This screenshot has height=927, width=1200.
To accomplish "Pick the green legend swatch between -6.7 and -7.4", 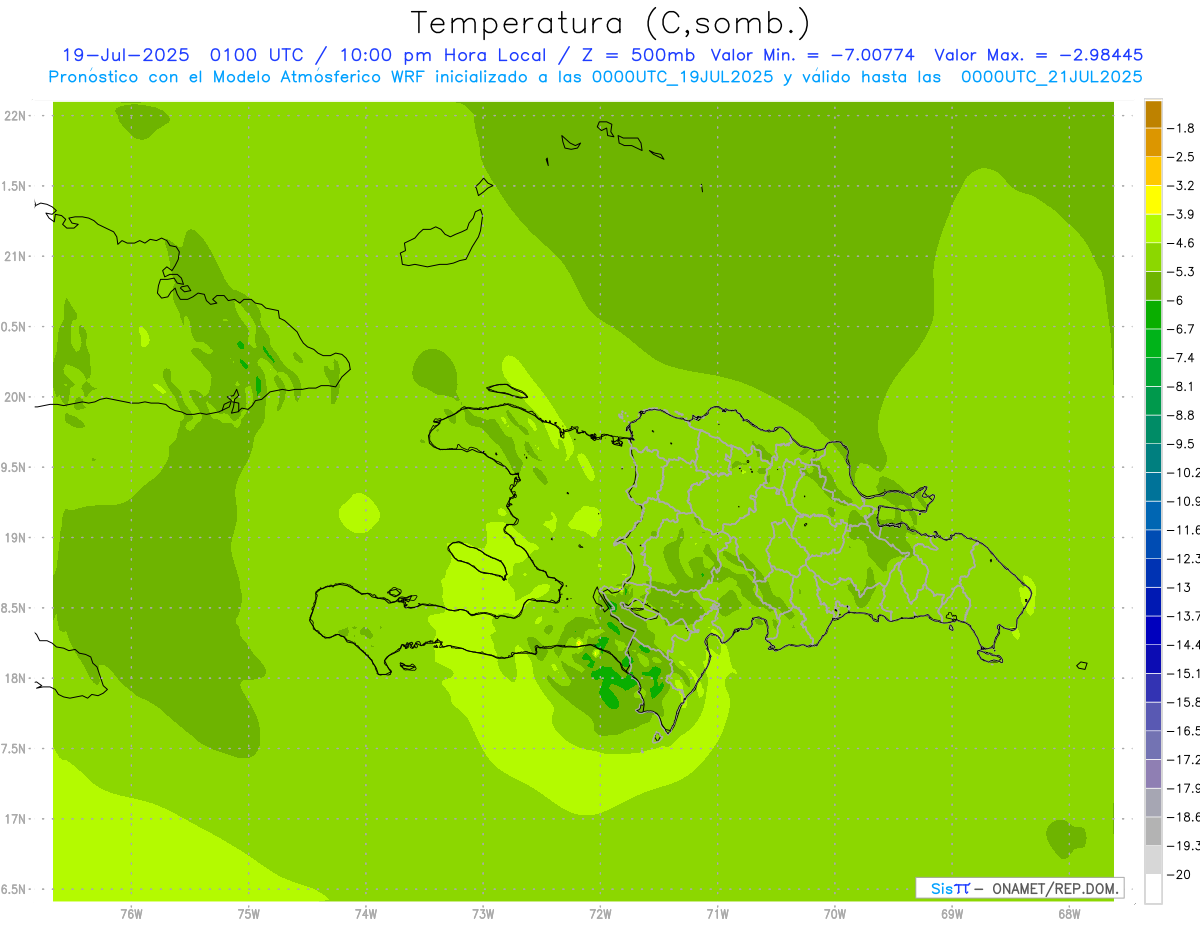I will tap(1153, 343).
